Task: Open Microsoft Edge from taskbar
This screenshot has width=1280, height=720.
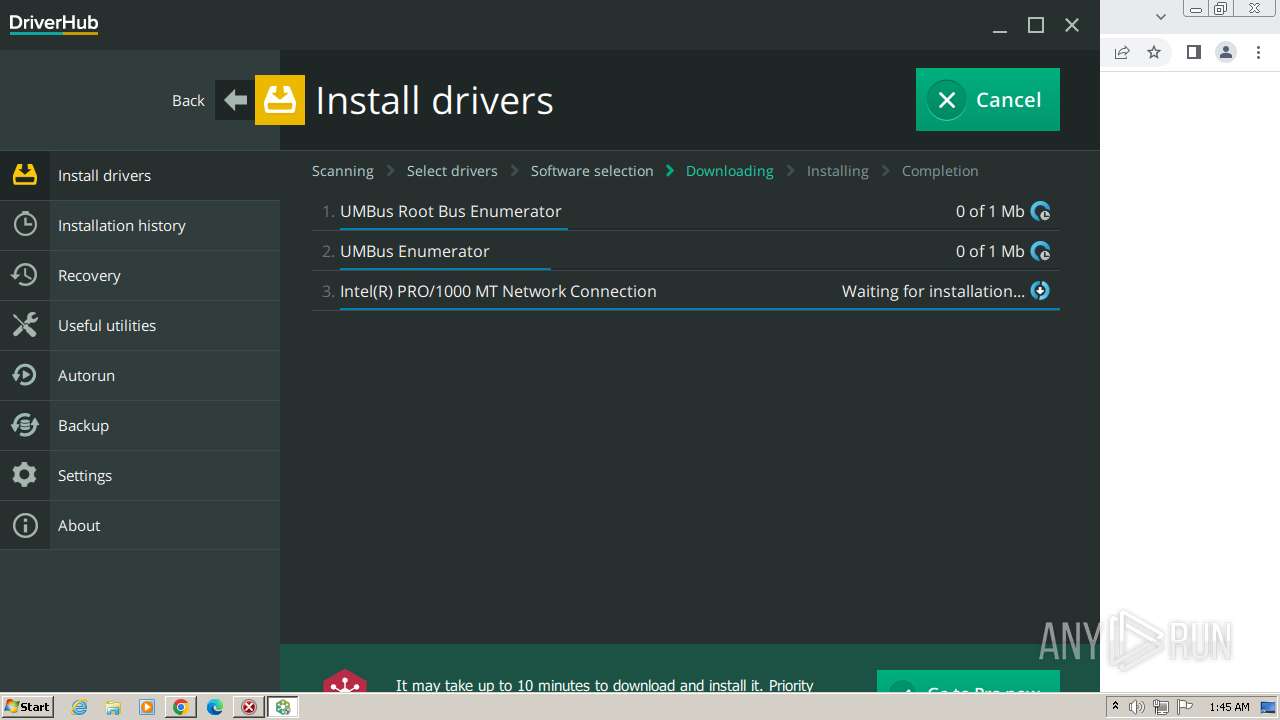Action: point(215,707)
